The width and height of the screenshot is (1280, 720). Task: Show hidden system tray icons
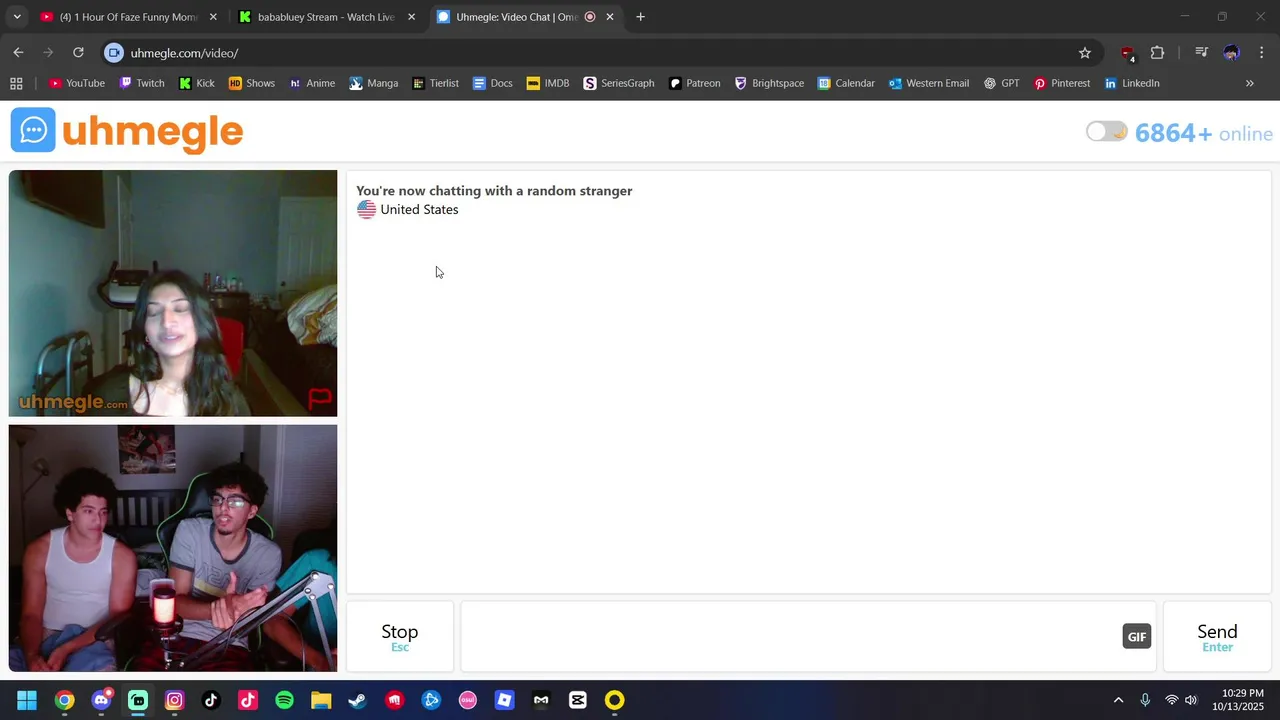click(1118, 700)
